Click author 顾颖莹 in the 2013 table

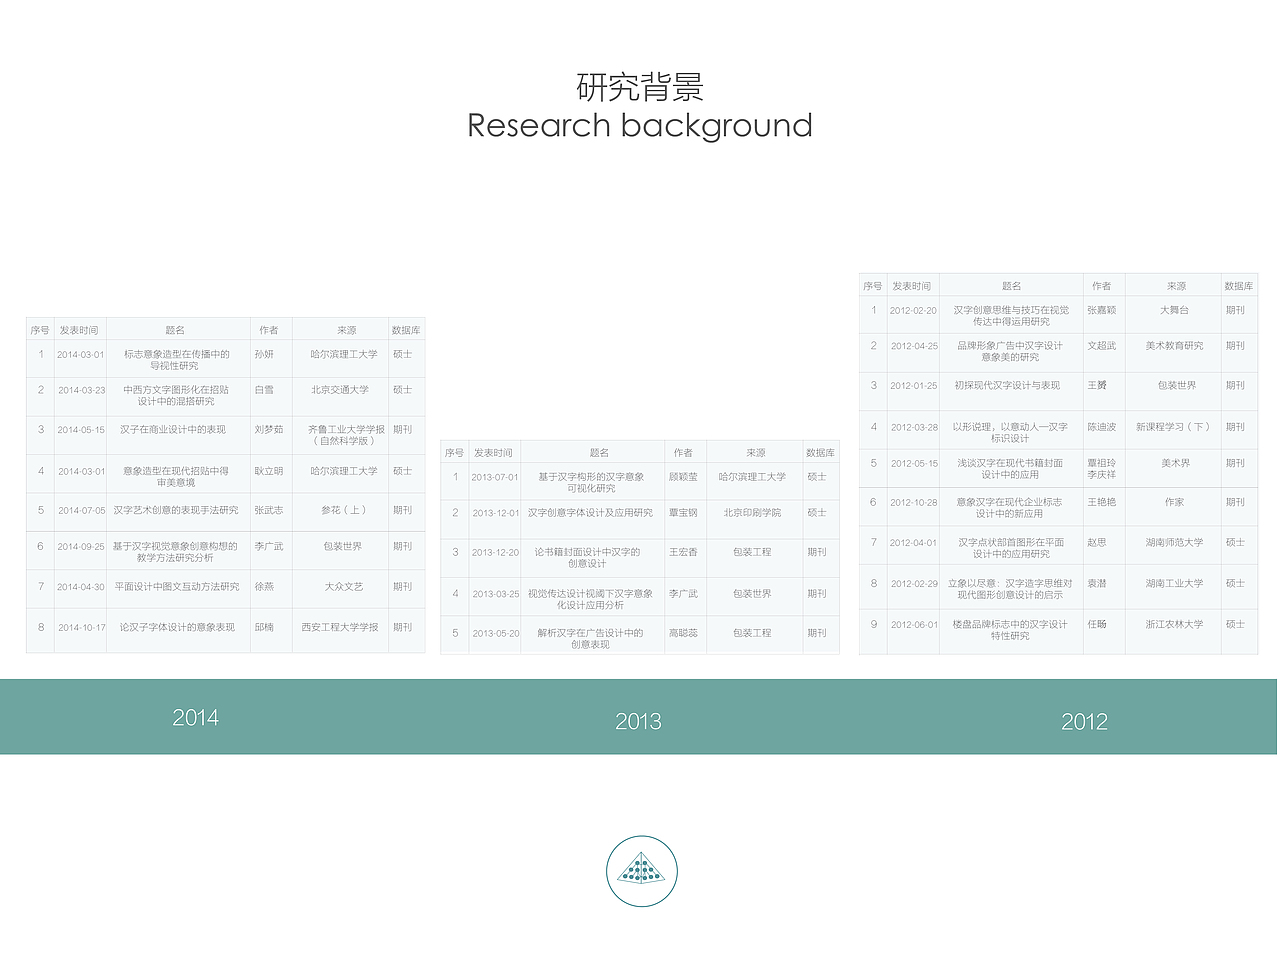click(x=684, y=478)
